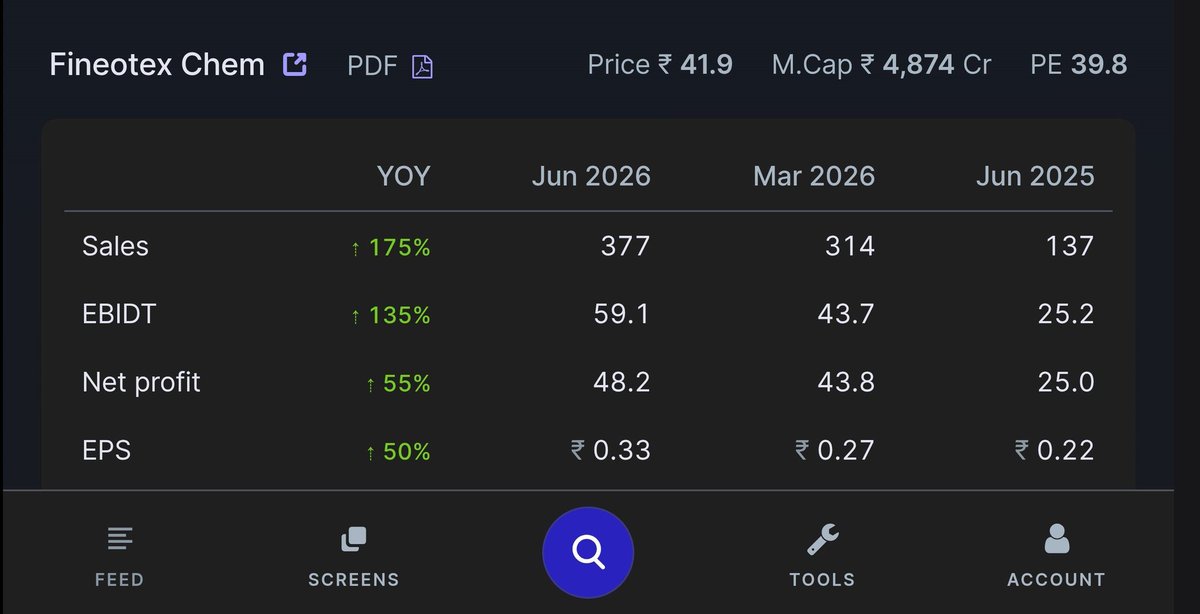
Task: Open the ACCOUNT tab label
Action: (1056, 580)
